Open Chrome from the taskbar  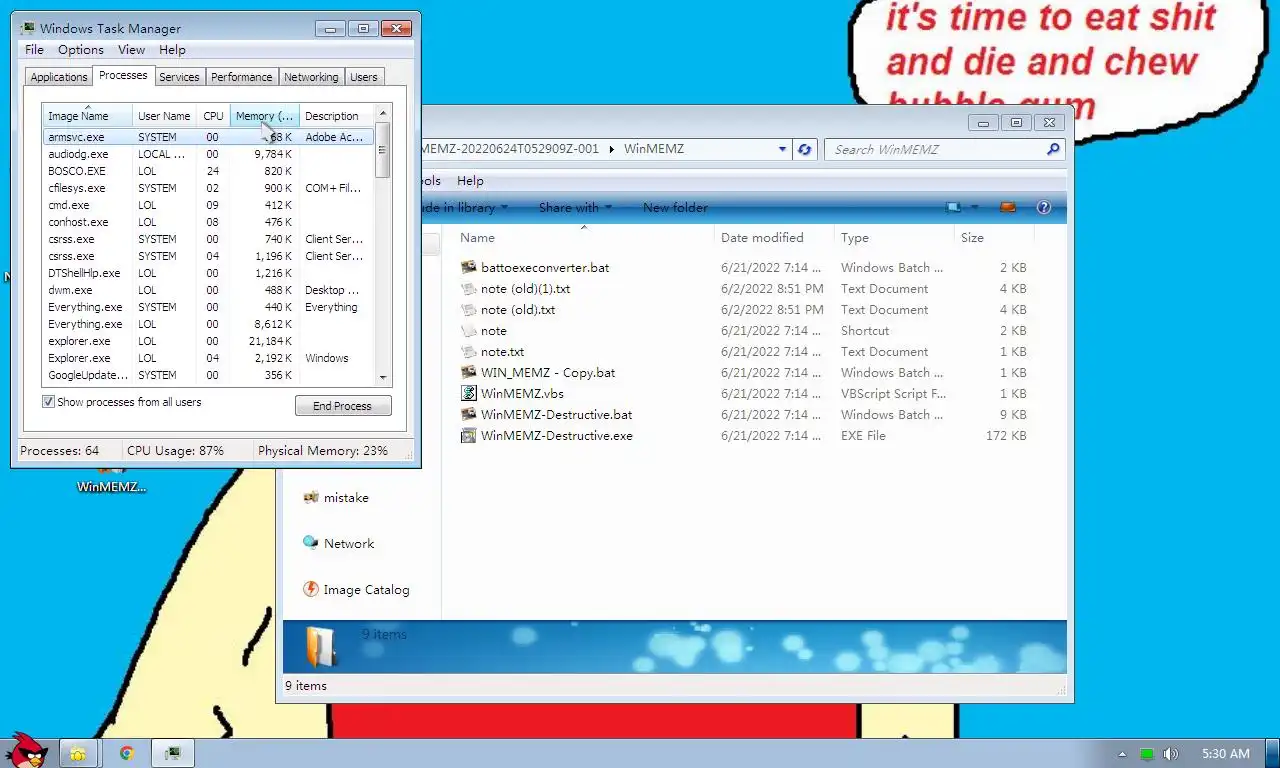[x=126, y=753]
